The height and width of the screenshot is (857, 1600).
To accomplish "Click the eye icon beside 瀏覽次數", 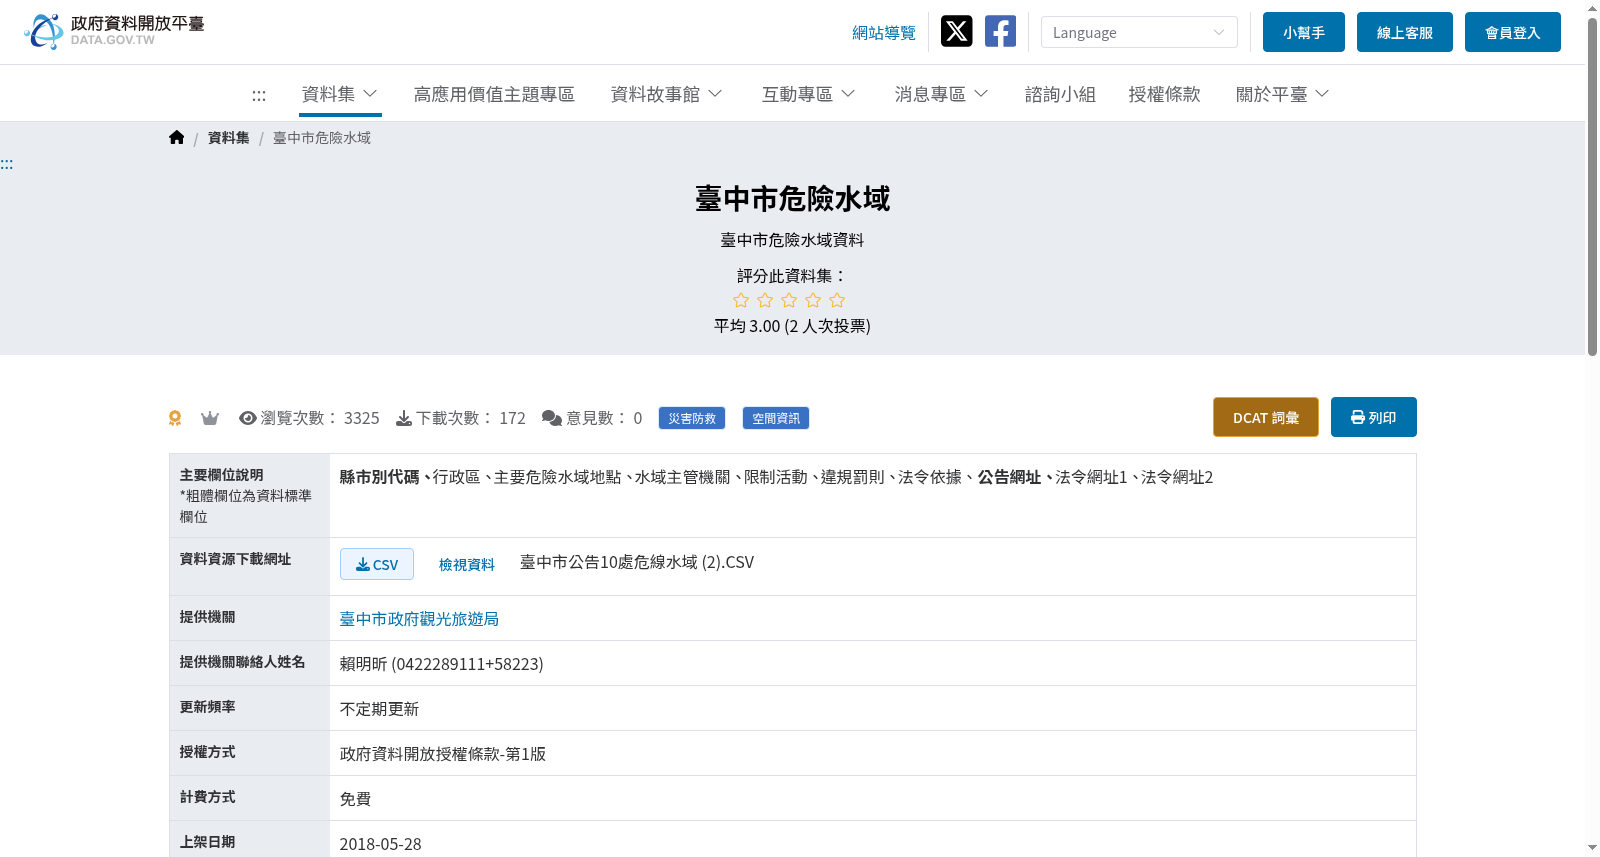I will pos(248,418).
